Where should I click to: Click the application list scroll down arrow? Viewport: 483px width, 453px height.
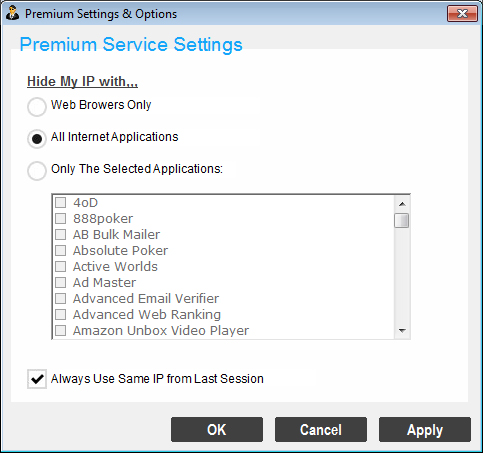(x=402, y=331)
